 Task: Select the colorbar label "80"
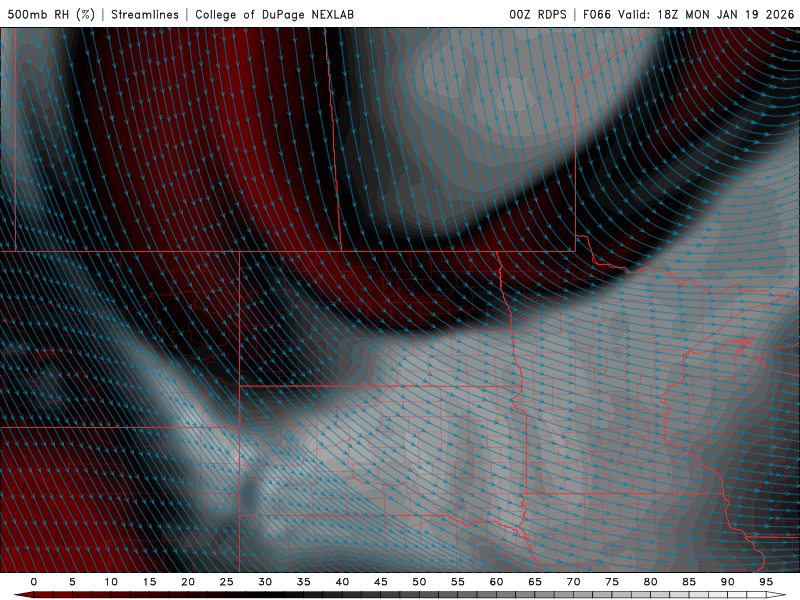[x=650, y=582]
